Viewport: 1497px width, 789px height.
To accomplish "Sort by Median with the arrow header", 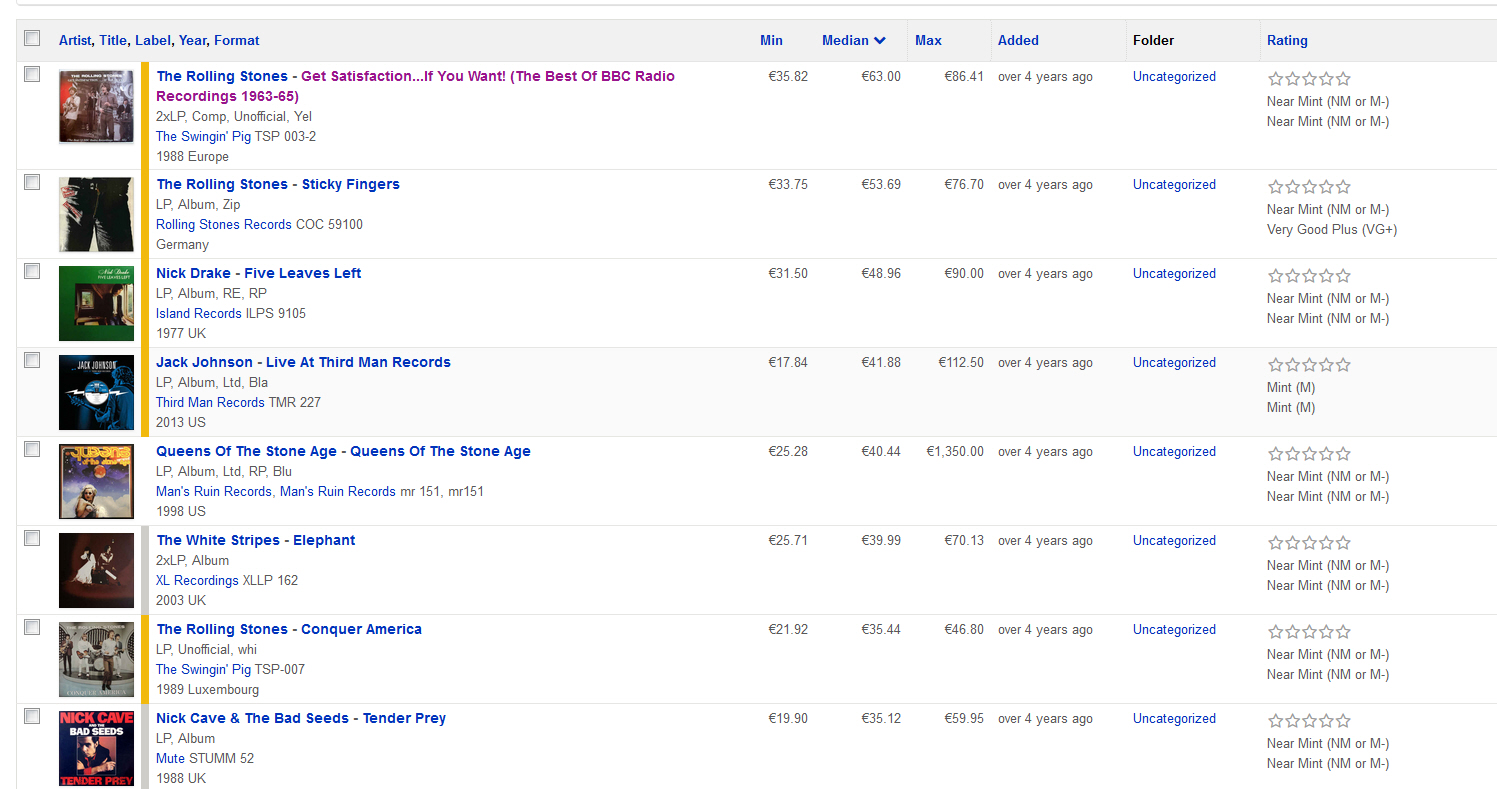I will click(853, 40).
